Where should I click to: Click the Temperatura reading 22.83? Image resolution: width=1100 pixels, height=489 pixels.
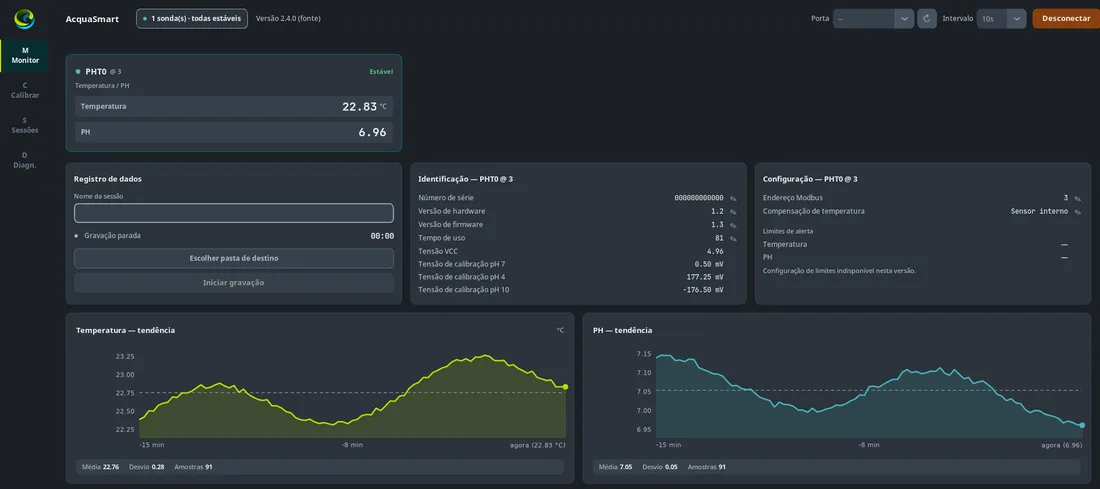tap(360, 107)
